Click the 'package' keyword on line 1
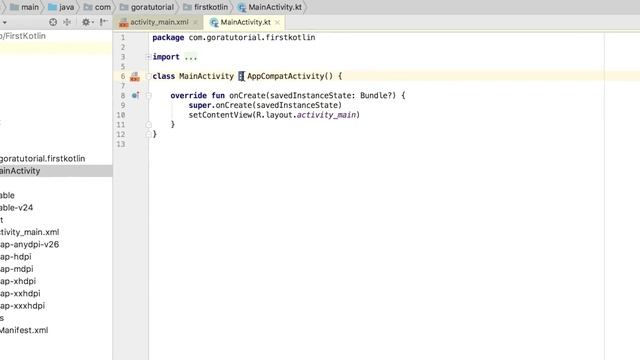 (x=168, y=38)
